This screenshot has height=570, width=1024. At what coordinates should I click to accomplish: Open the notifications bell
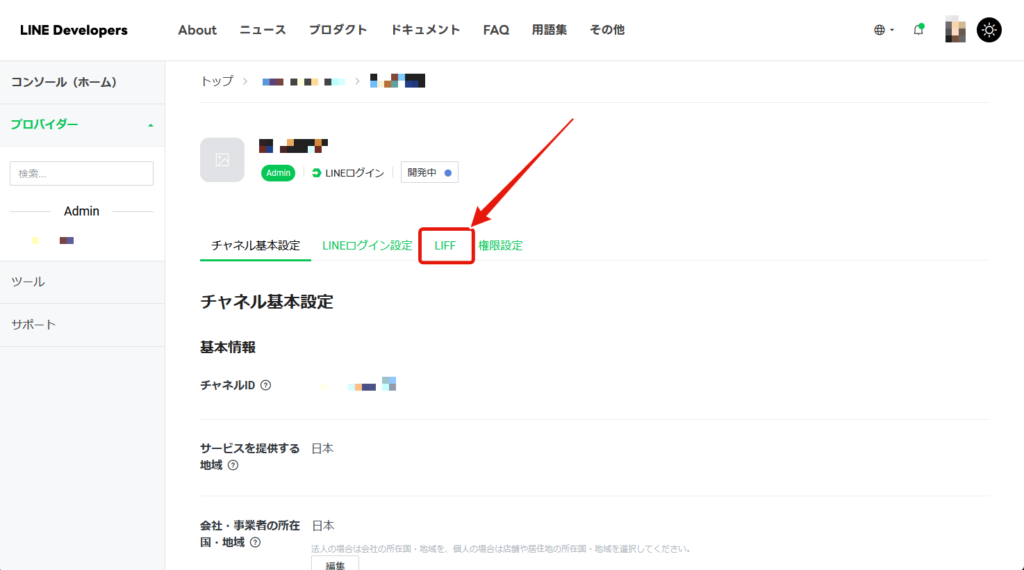pyautogui.click(x=918, y=29)
